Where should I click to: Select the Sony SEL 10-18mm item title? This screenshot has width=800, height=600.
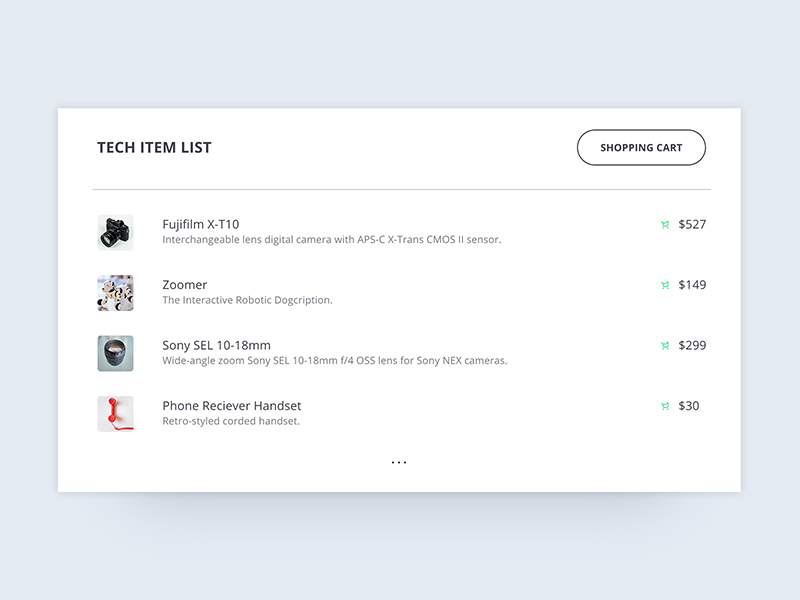(217, 344)
